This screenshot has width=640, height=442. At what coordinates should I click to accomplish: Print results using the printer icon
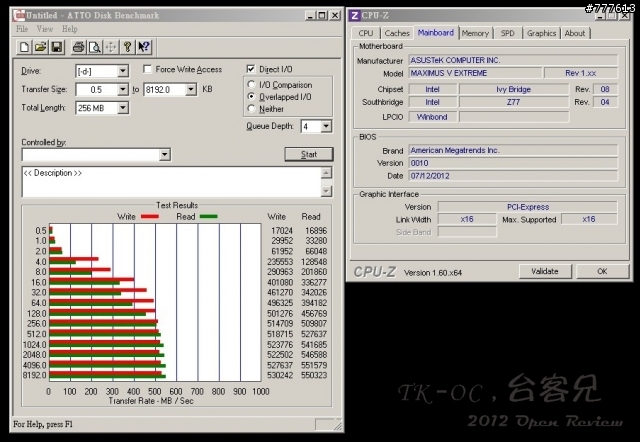coord(78,47)
